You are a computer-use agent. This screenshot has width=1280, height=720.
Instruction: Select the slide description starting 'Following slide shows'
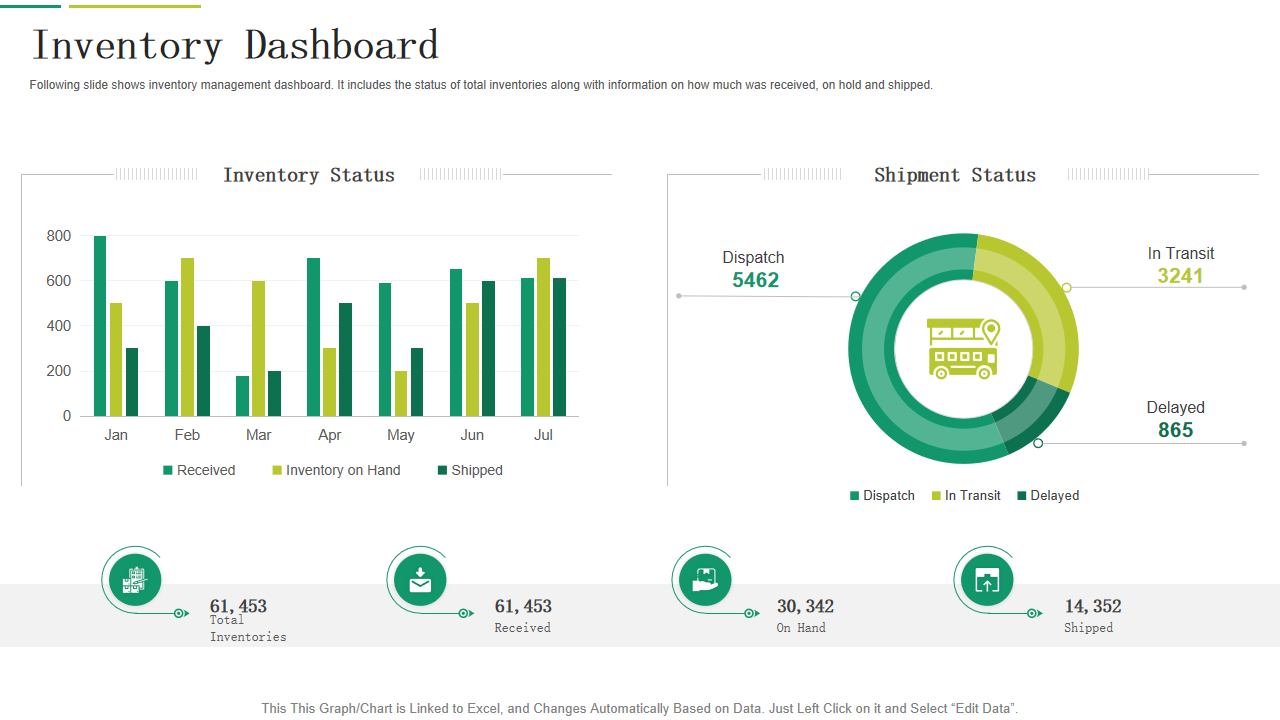[x=481, y=85]
